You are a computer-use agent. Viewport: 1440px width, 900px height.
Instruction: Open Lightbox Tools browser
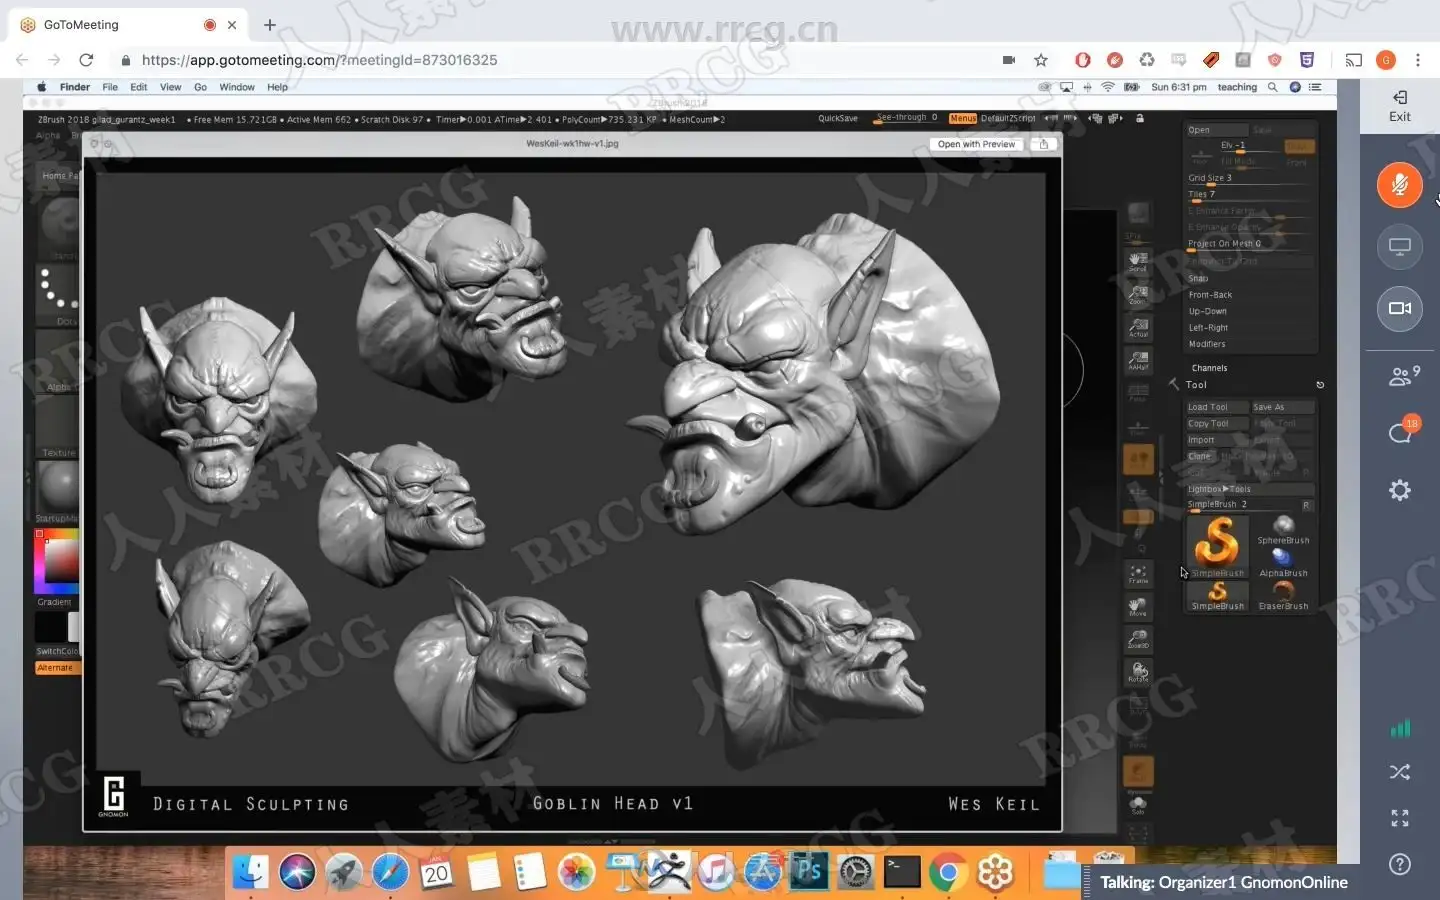(1250, 489)
